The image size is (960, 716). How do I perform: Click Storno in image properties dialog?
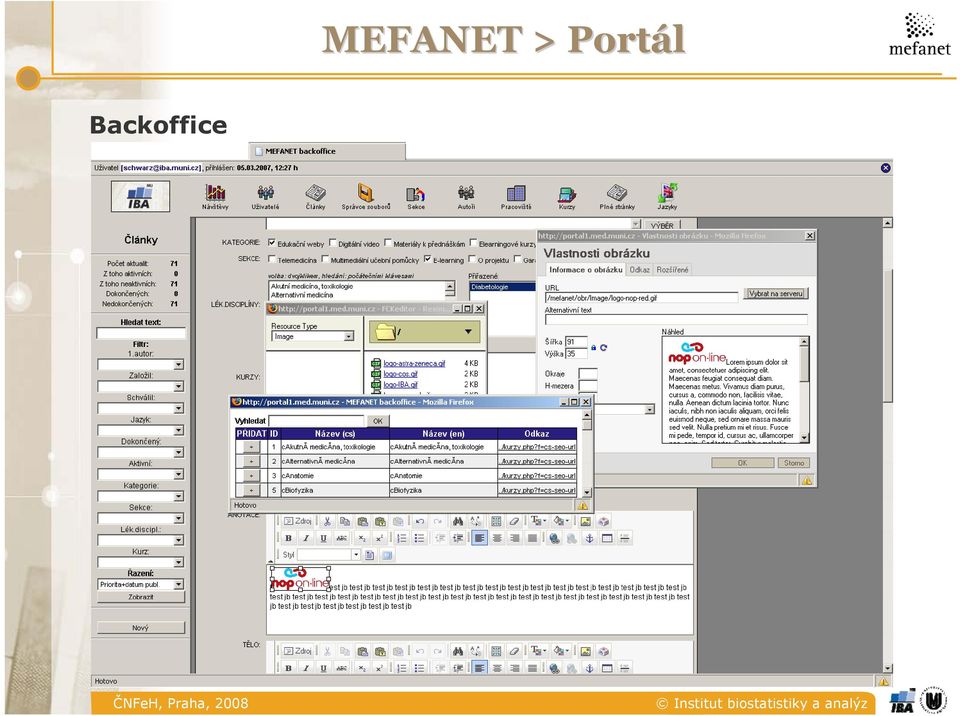(x=794, y=463)
